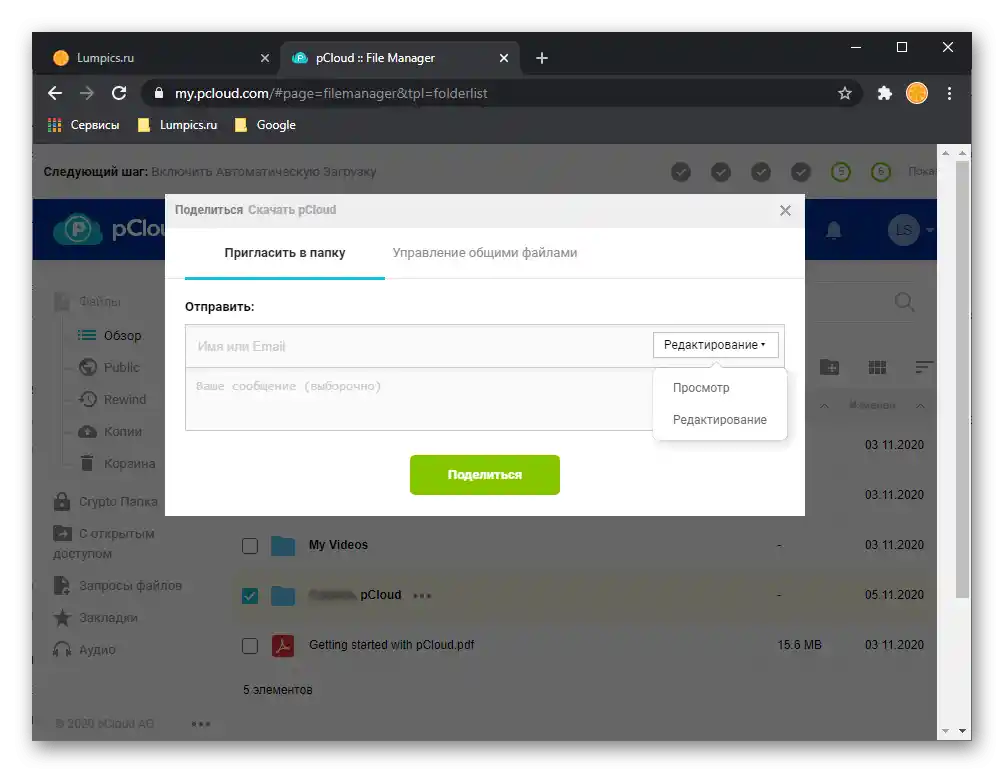Close the pCloud File Manager tab
1004x773 pixels.
pos(503,58)
